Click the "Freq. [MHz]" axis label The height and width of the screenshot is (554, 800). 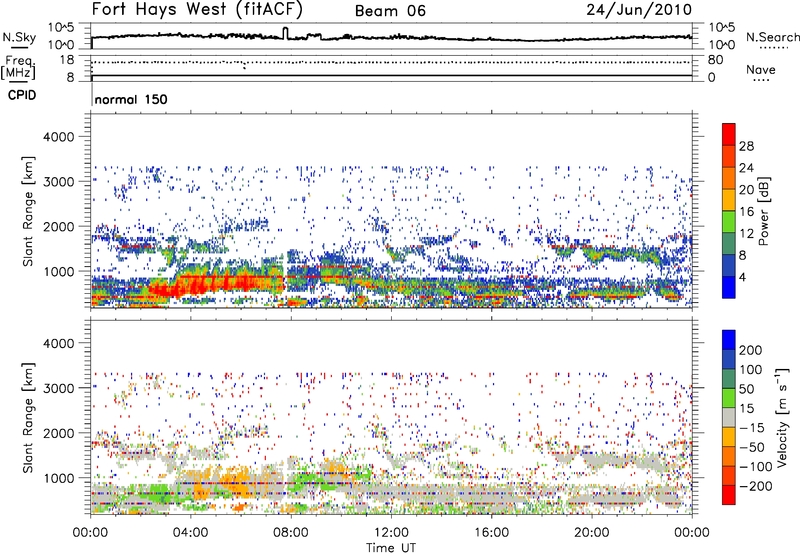(18, 68)
